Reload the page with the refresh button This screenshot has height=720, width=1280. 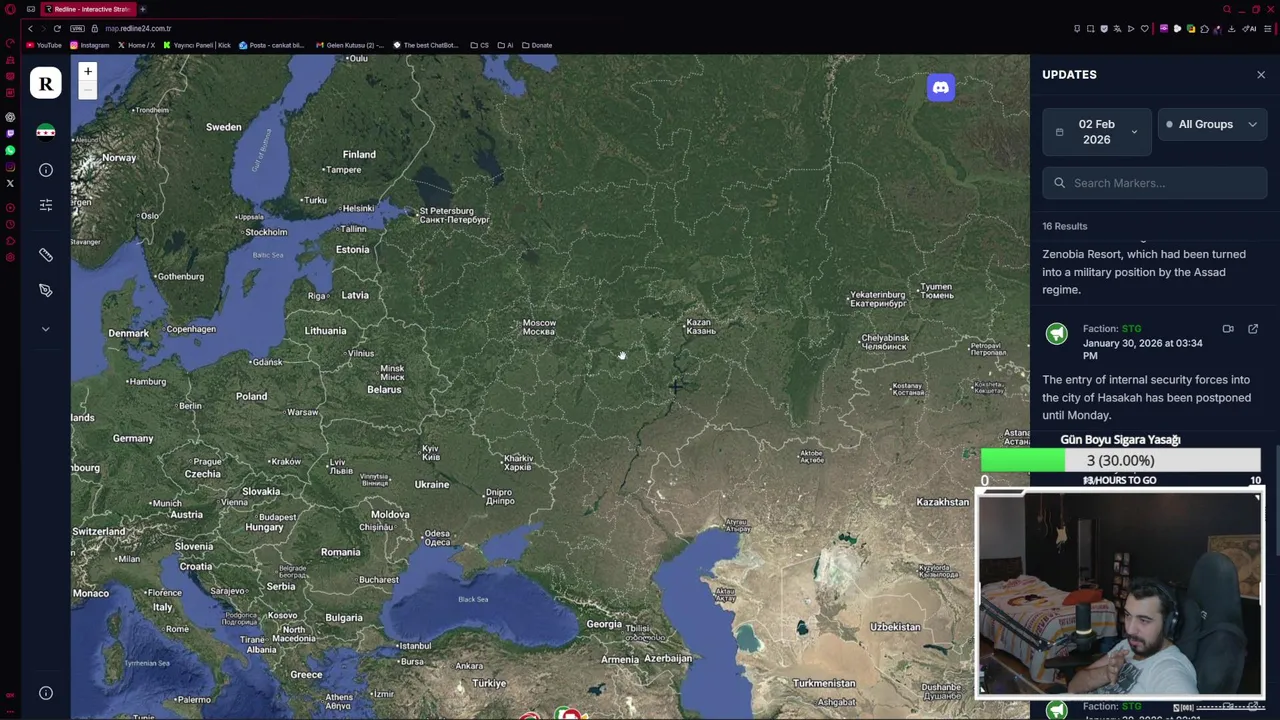tap(57, 28)
